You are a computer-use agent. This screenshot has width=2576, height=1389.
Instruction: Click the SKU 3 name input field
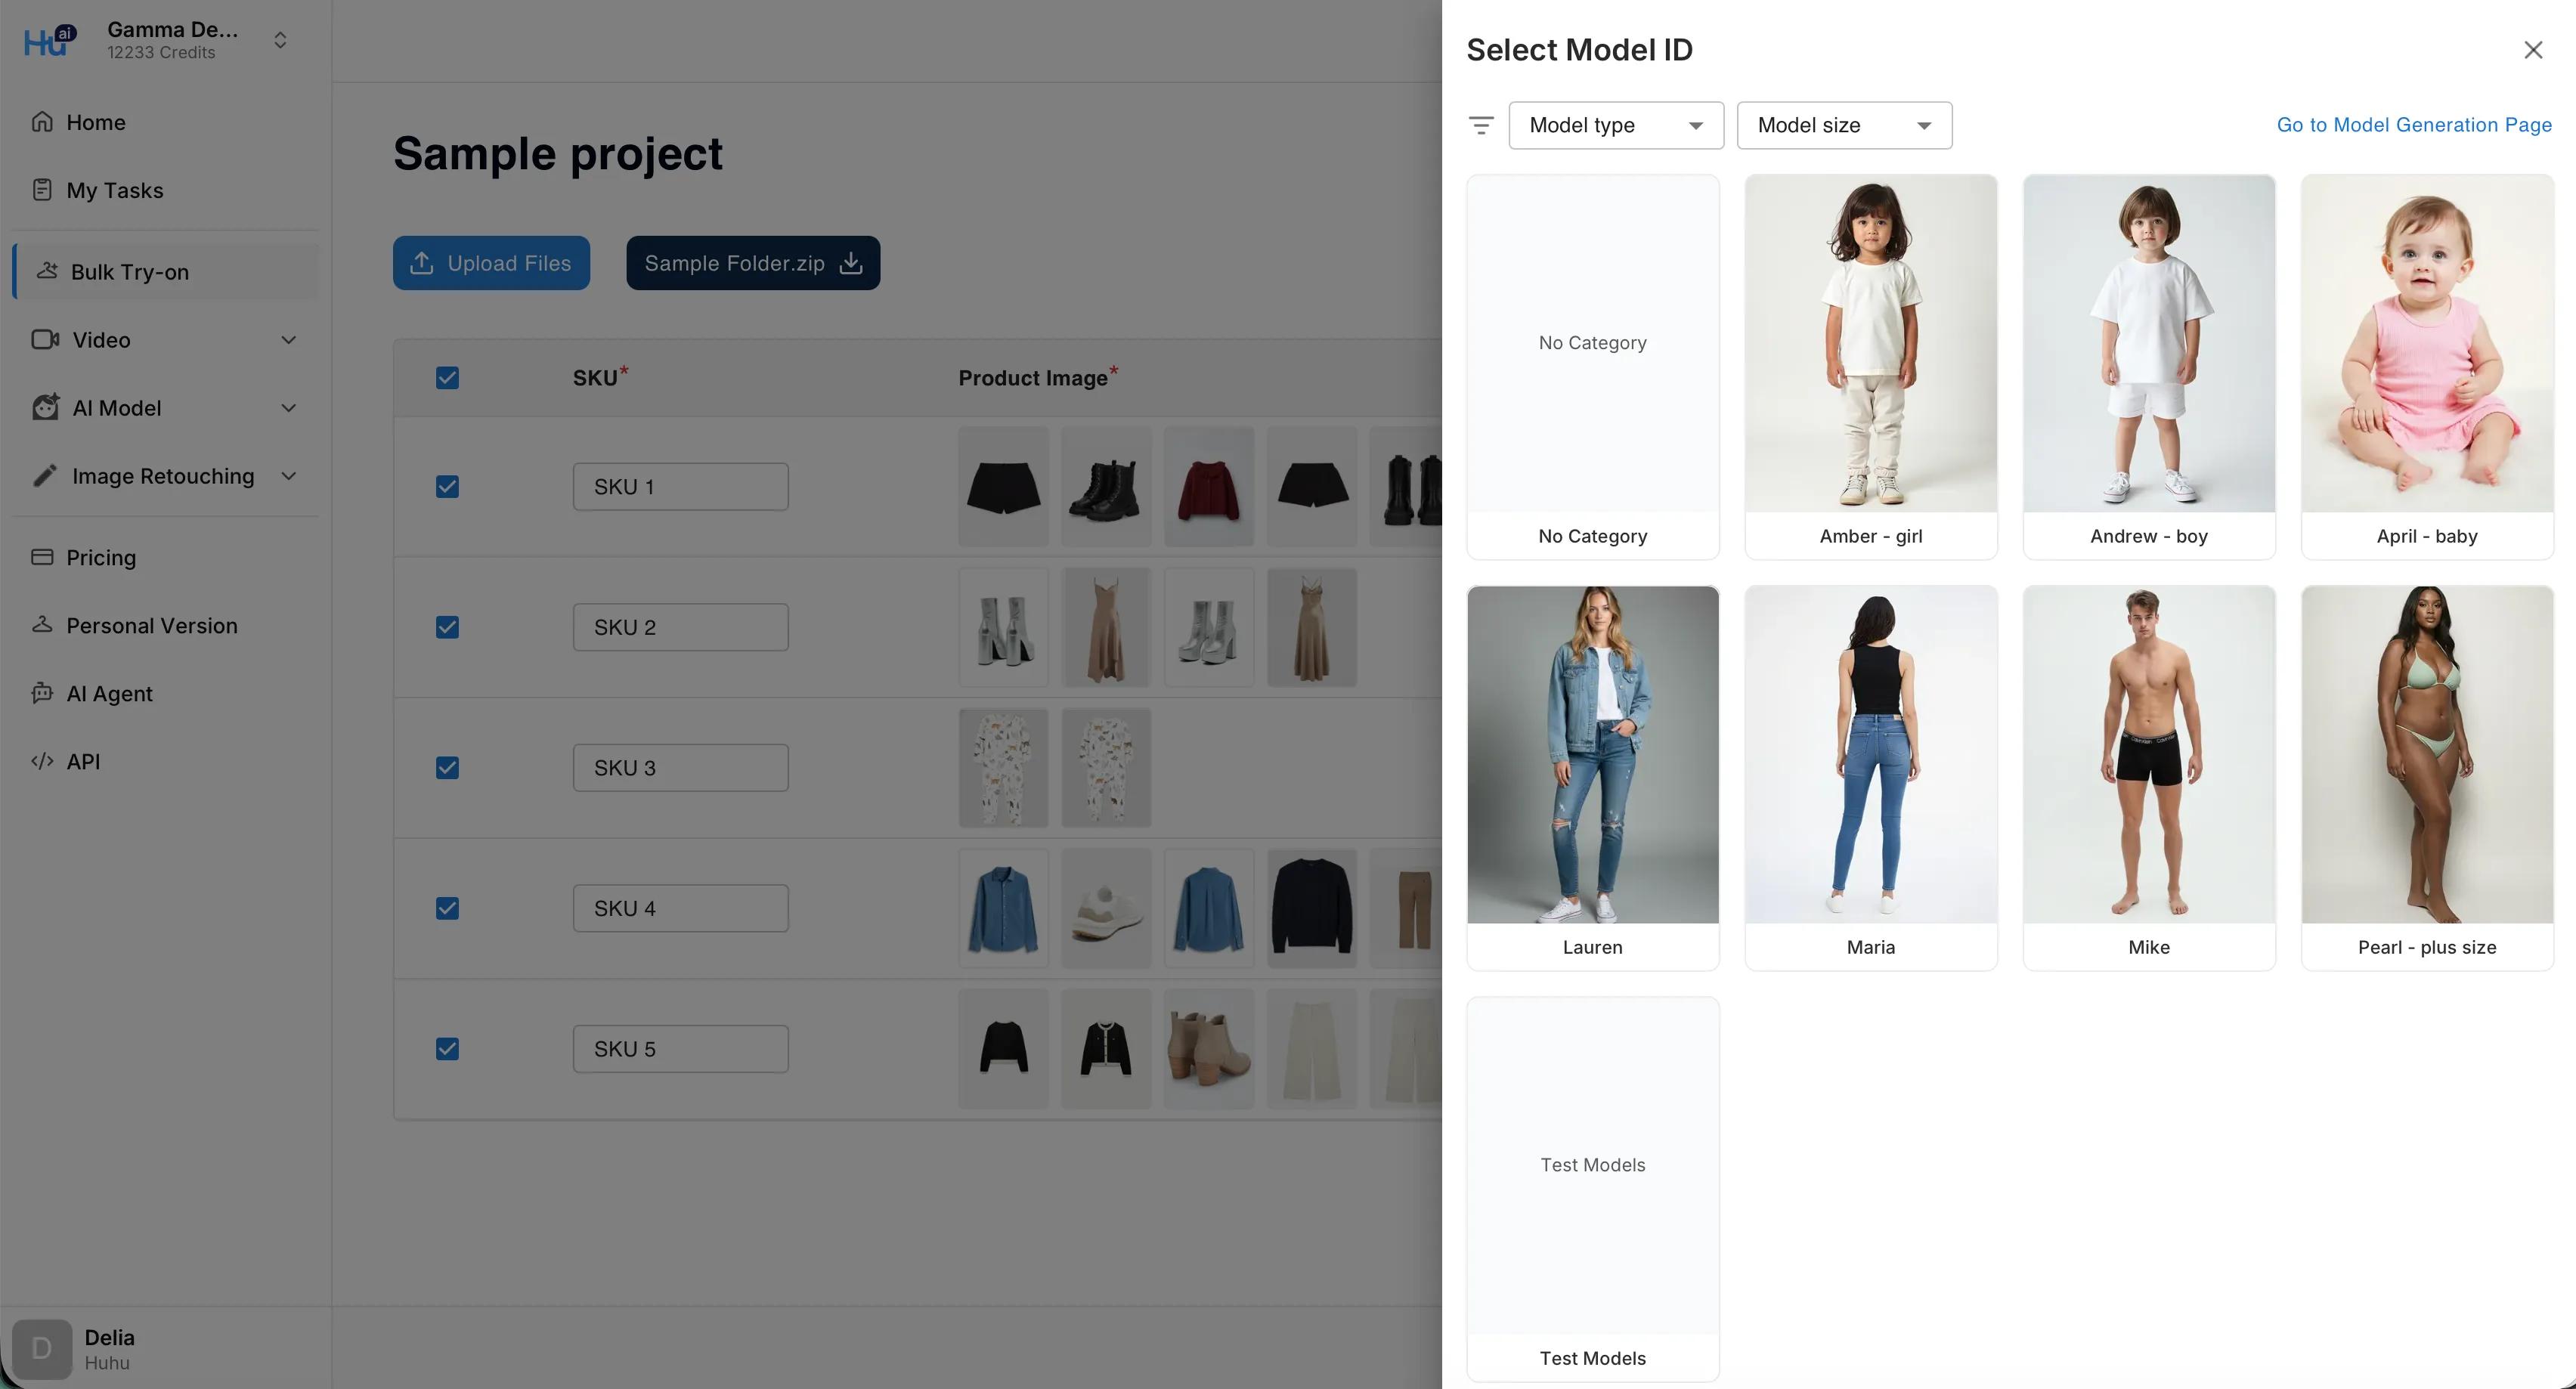(680, 768)
